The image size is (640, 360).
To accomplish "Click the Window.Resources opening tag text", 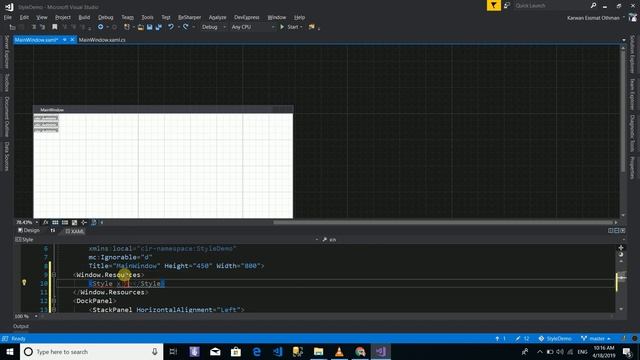I will coord(109,275).
